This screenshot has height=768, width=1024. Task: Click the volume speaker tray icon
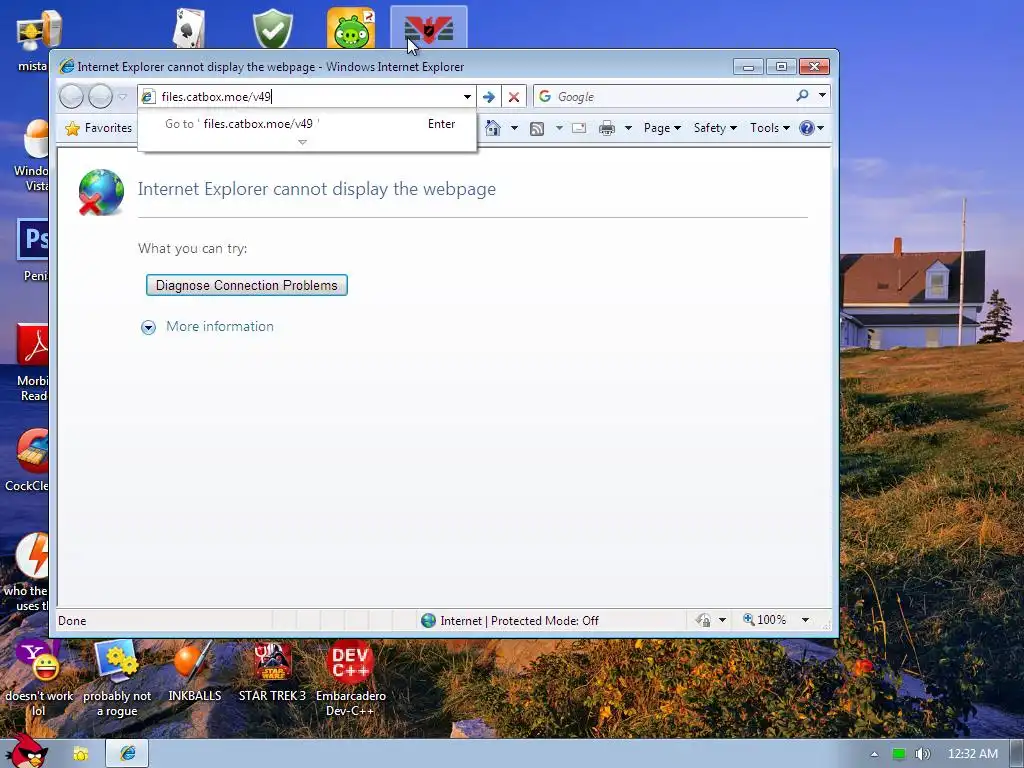click(922, 754)
